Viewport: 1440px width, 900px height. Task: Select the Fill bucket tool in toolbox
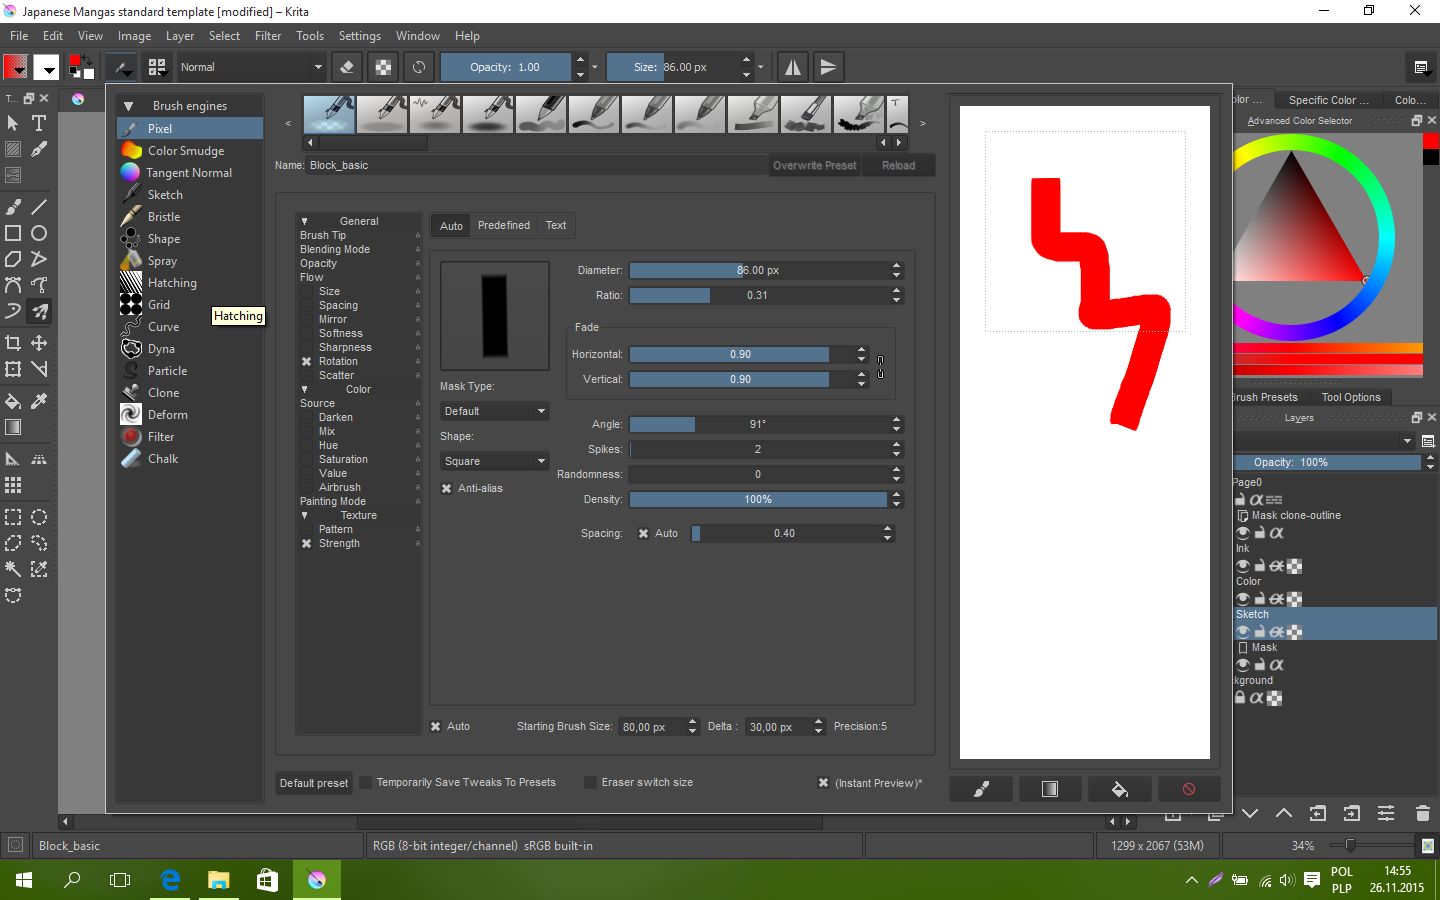(13, 401)
